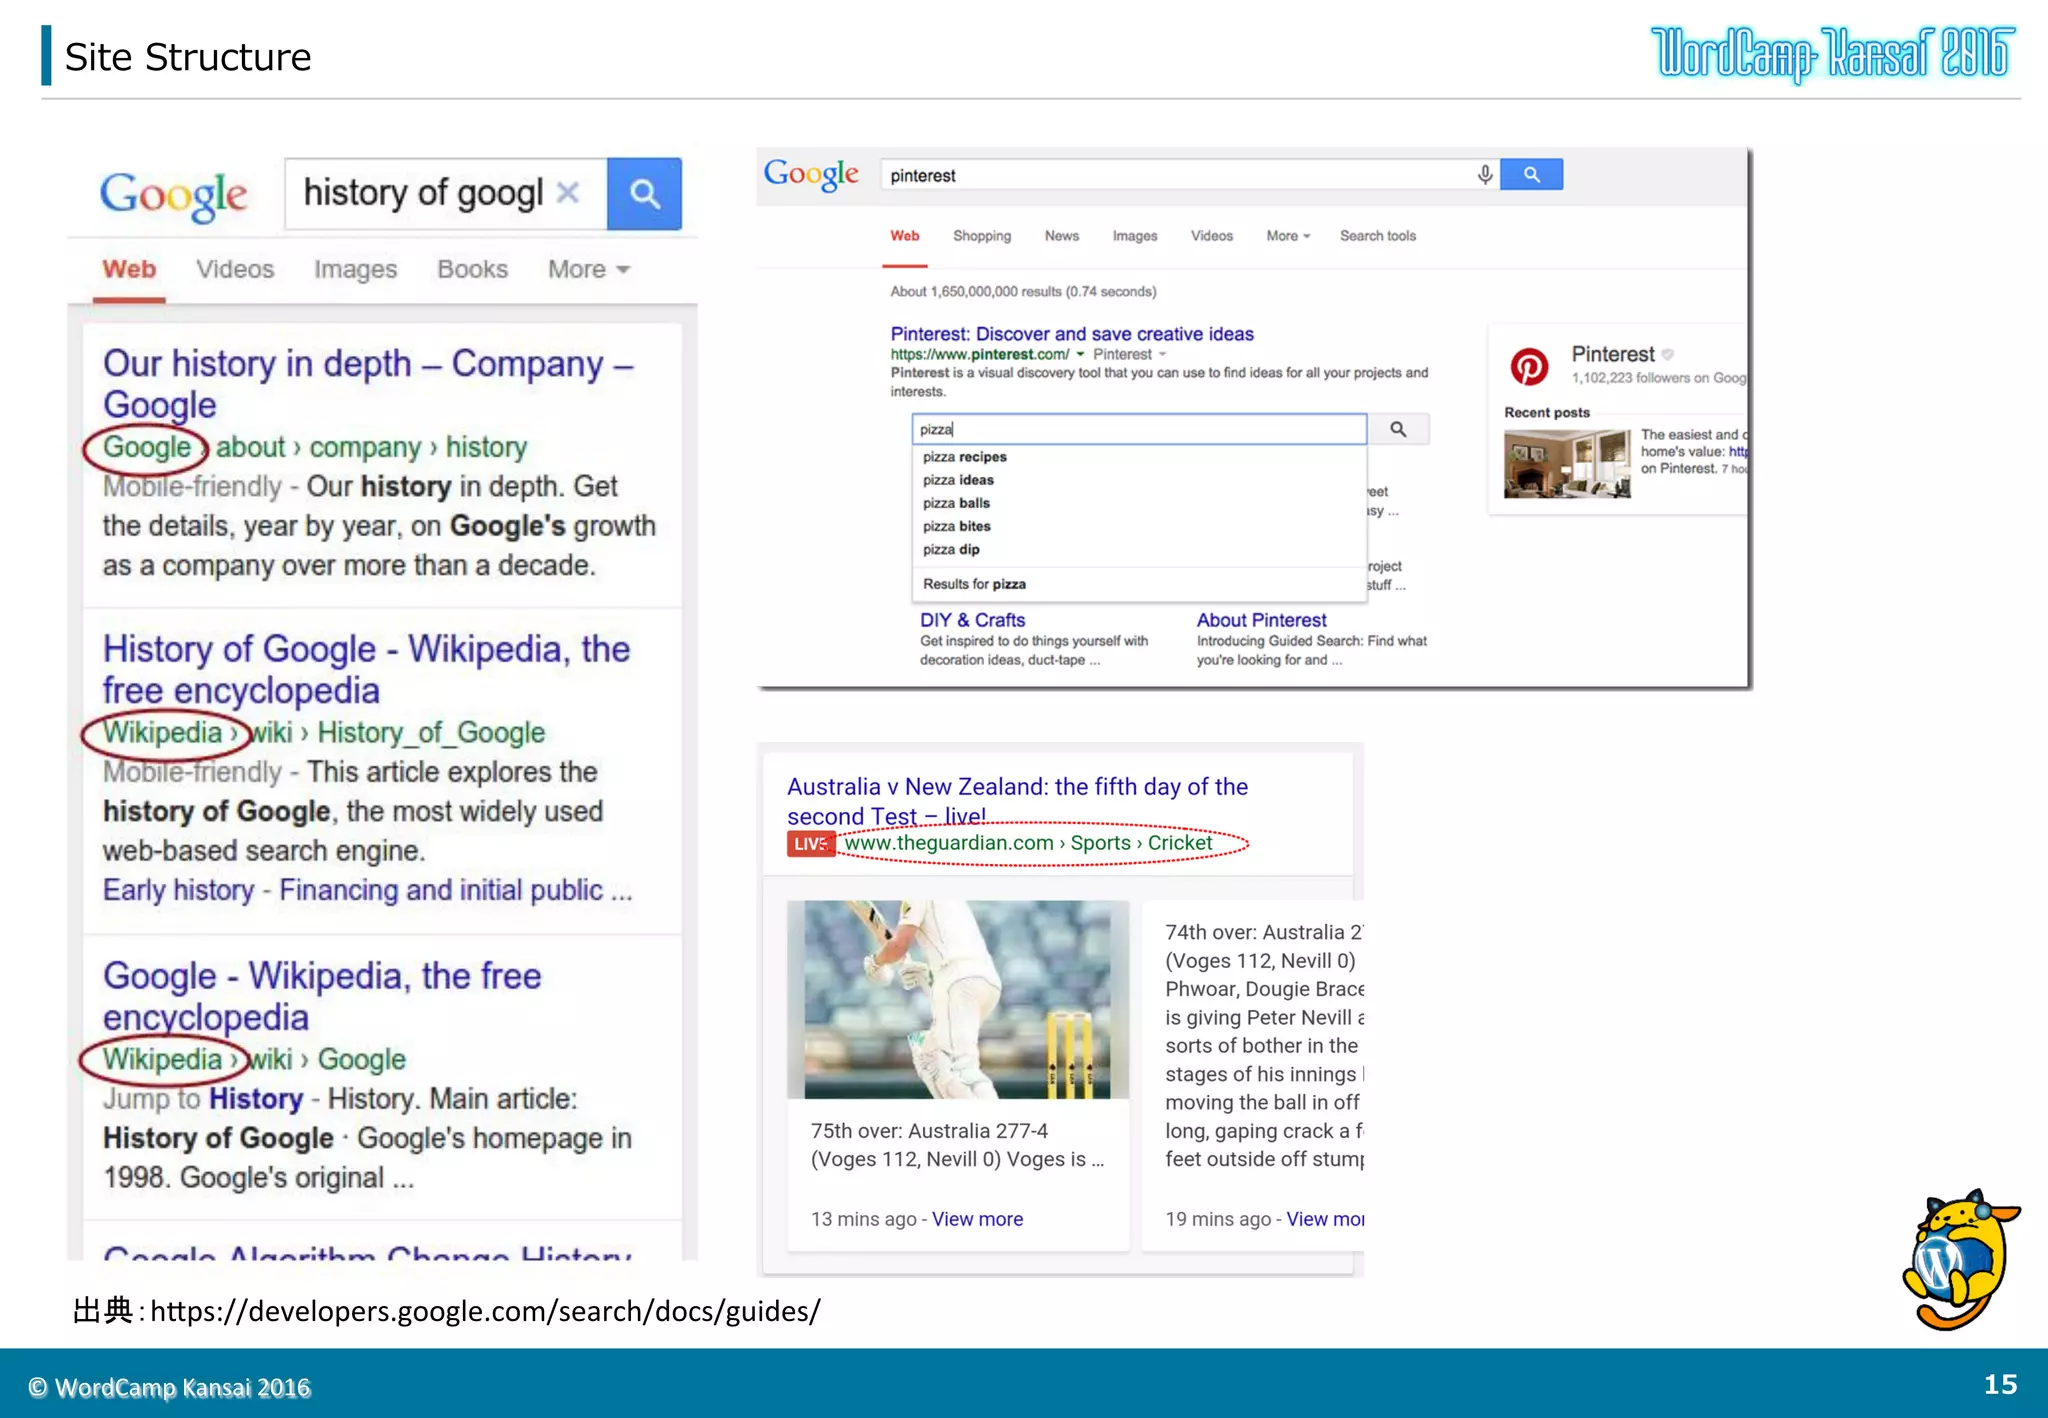This screenshot has width=2048, height=1418.
Task: Click the magnifier next to the pizza searchbox
Action: (1398, 429)
